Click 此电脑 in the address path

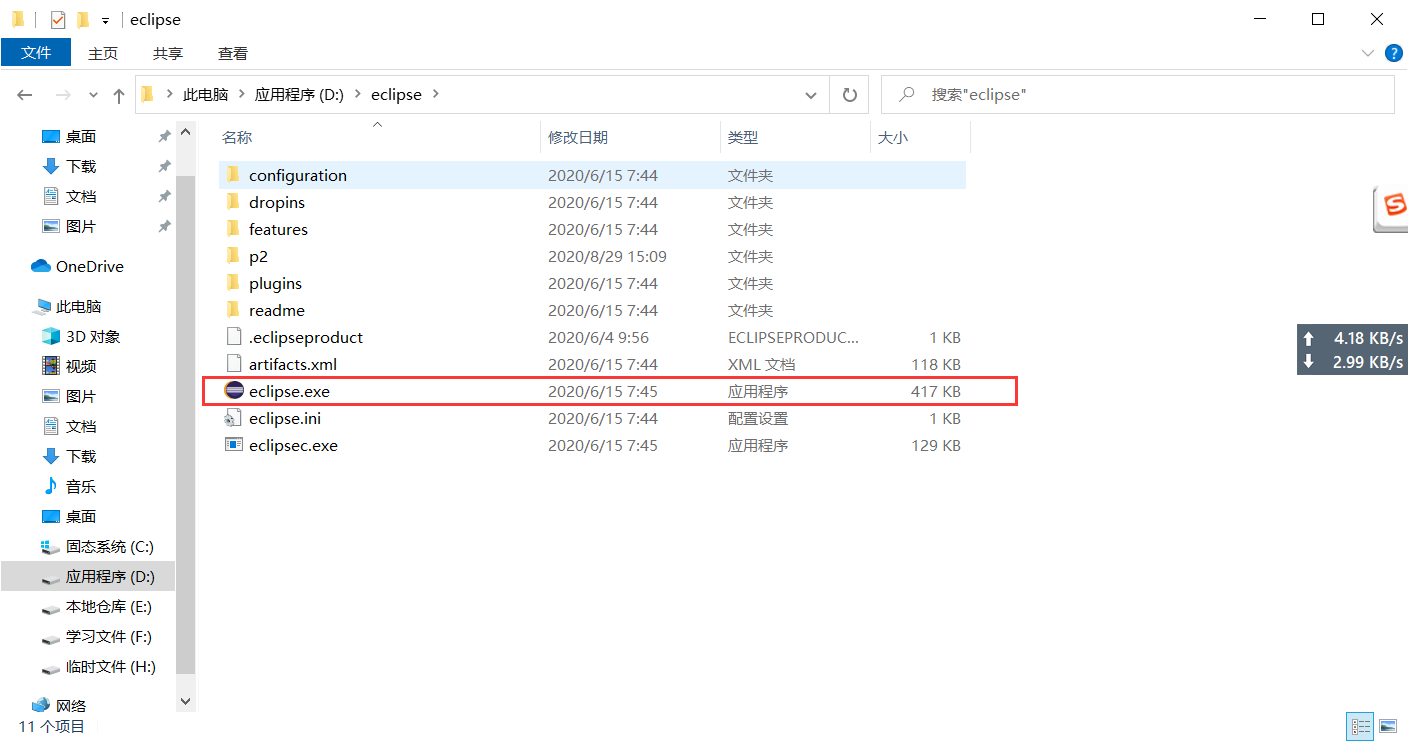point(206,95)
